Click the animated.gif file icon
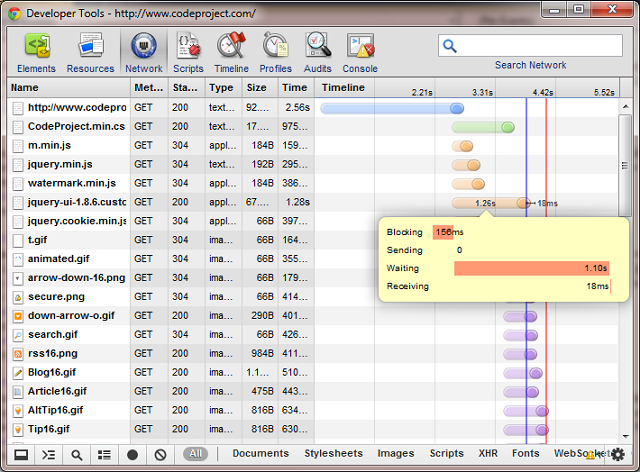Screen dimensions: 640x472 [x=18, y=259]
